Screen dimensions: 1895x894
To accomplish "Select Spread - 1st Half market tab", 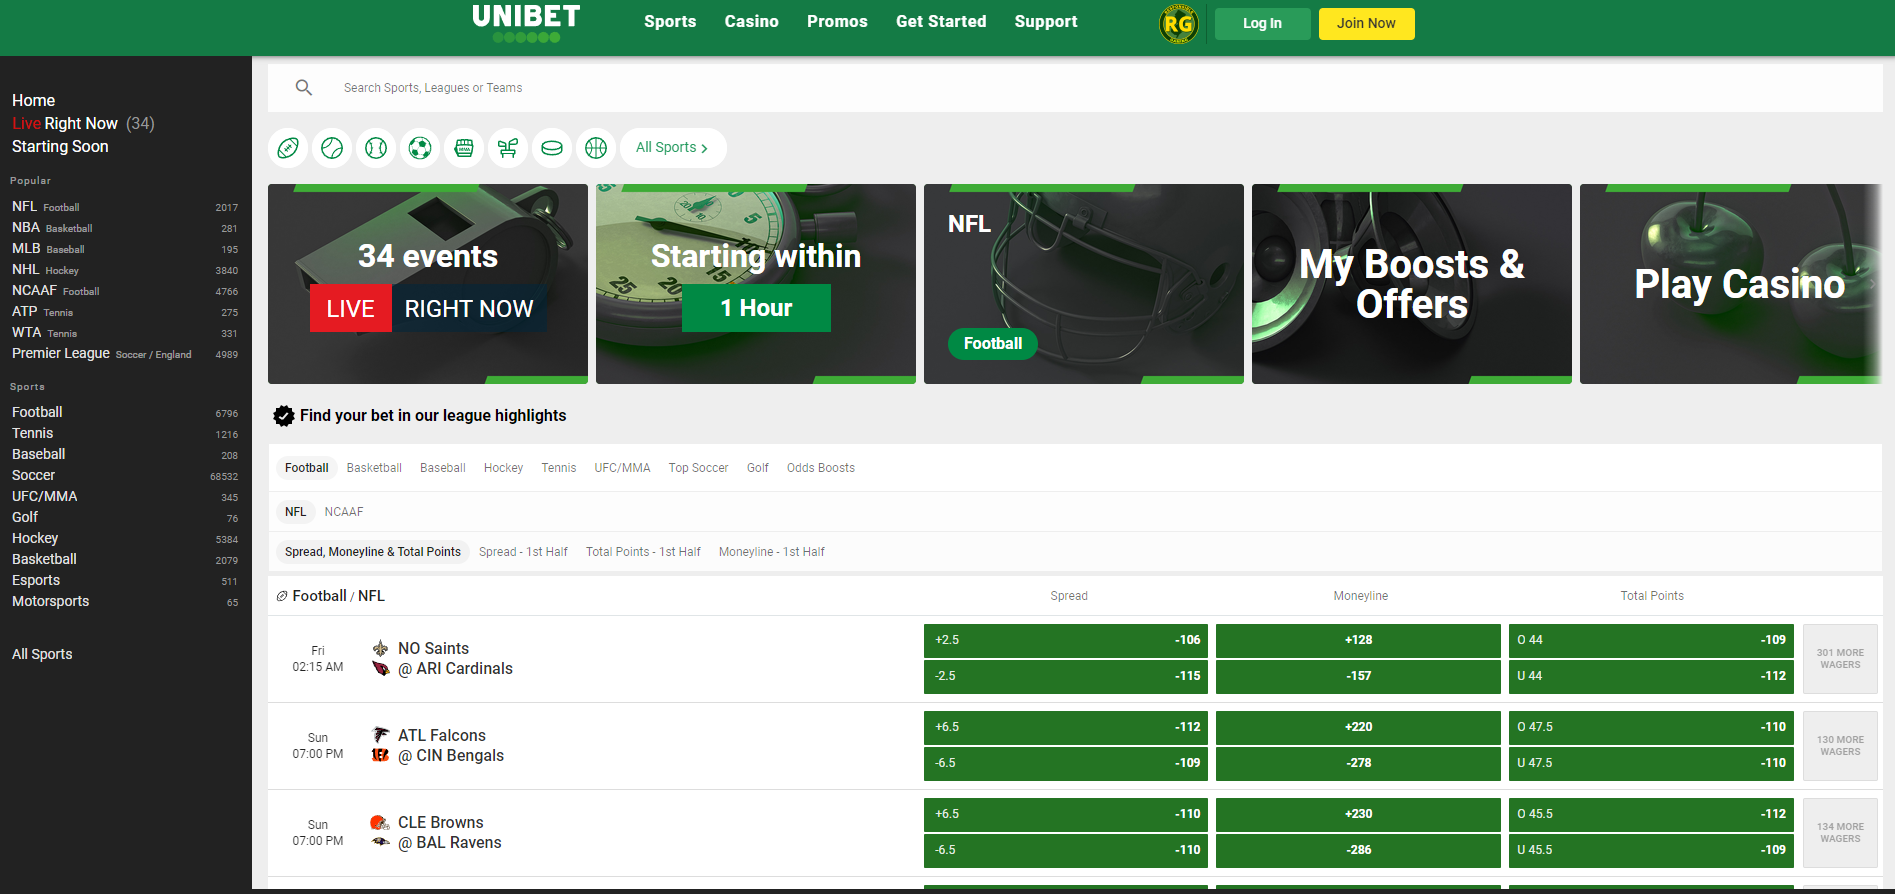I will tap(523, 552).
